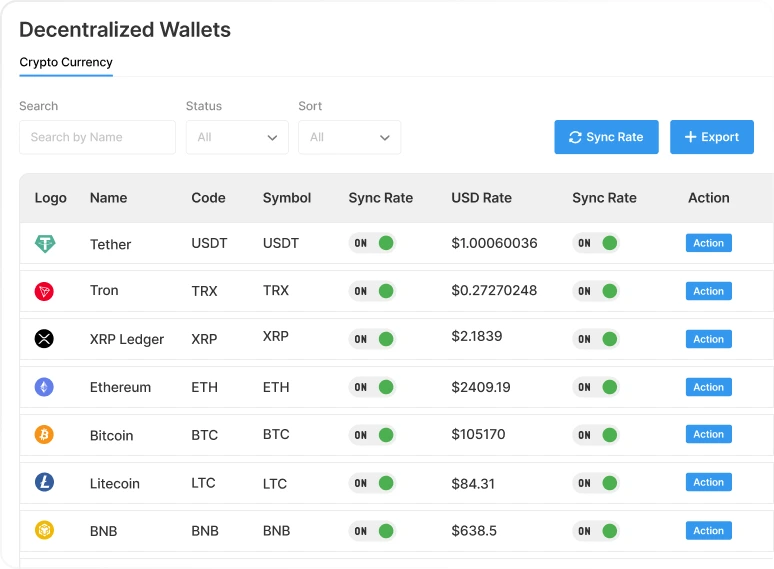The height and width of the screenshot is (569, 774).
Task: Click the Tether logo icon
Action: pos(44,243)
